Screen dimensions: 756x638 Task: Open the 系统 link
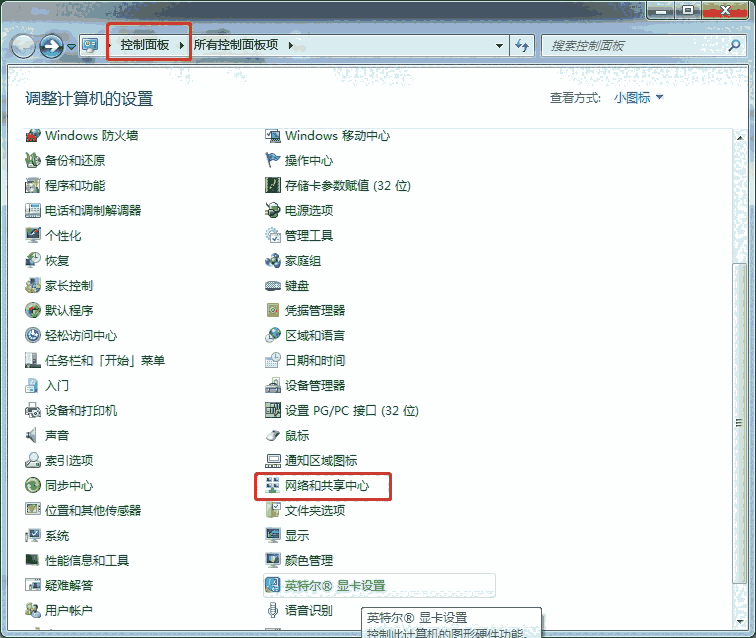(x=57, y=535)
